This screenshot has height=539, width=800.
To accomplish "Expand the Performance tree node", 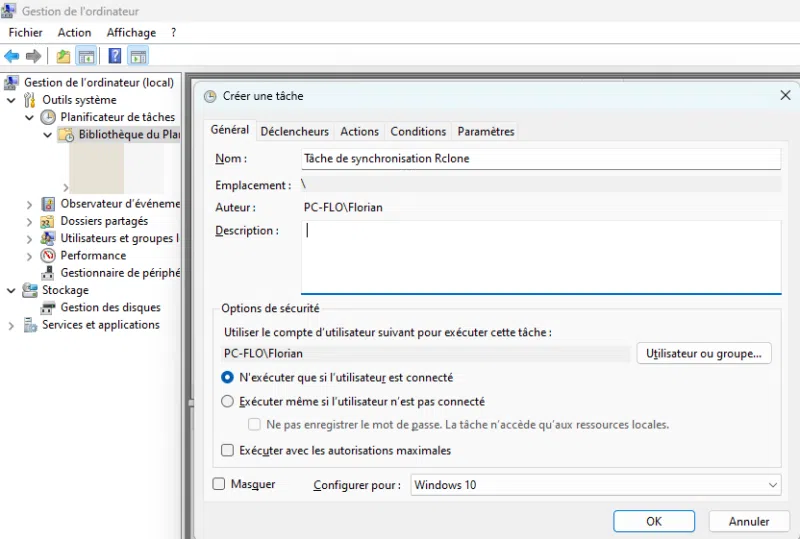I will click(30, 256).
